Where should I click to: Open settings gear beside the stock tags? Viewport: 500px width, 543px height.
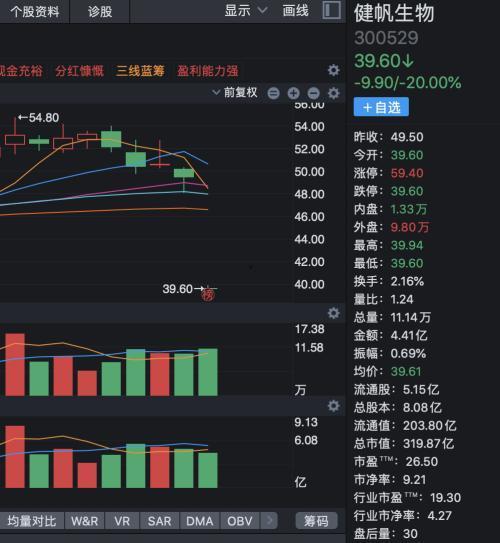[333, 70]
